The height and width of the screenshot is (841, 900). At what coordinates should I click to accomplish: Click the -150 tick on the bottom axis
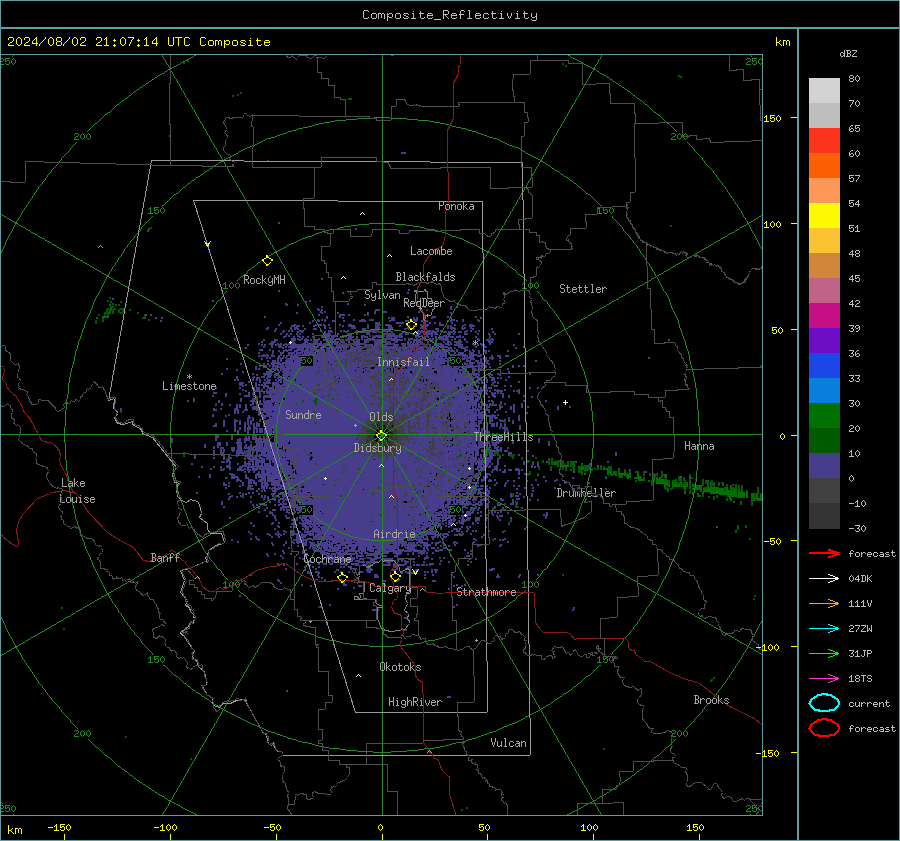tap(59, 827)
